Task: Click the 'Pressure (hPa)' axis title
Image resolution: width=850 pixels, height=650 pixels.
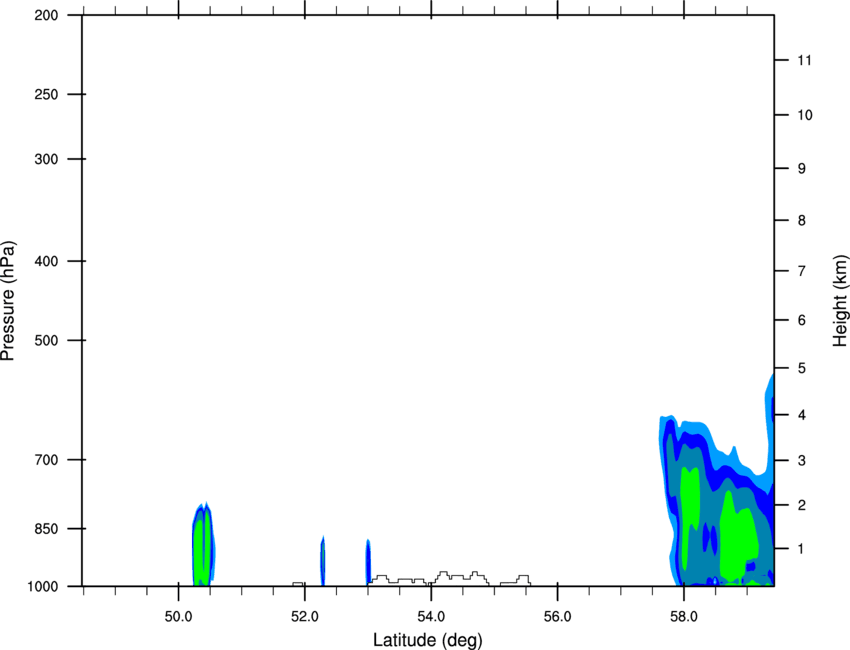Action: click(8, 301)
